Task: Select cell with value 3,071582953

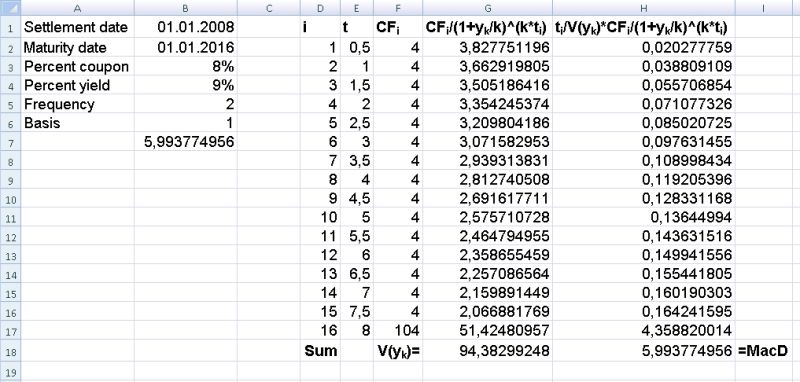Action: (x=487, y=142)
